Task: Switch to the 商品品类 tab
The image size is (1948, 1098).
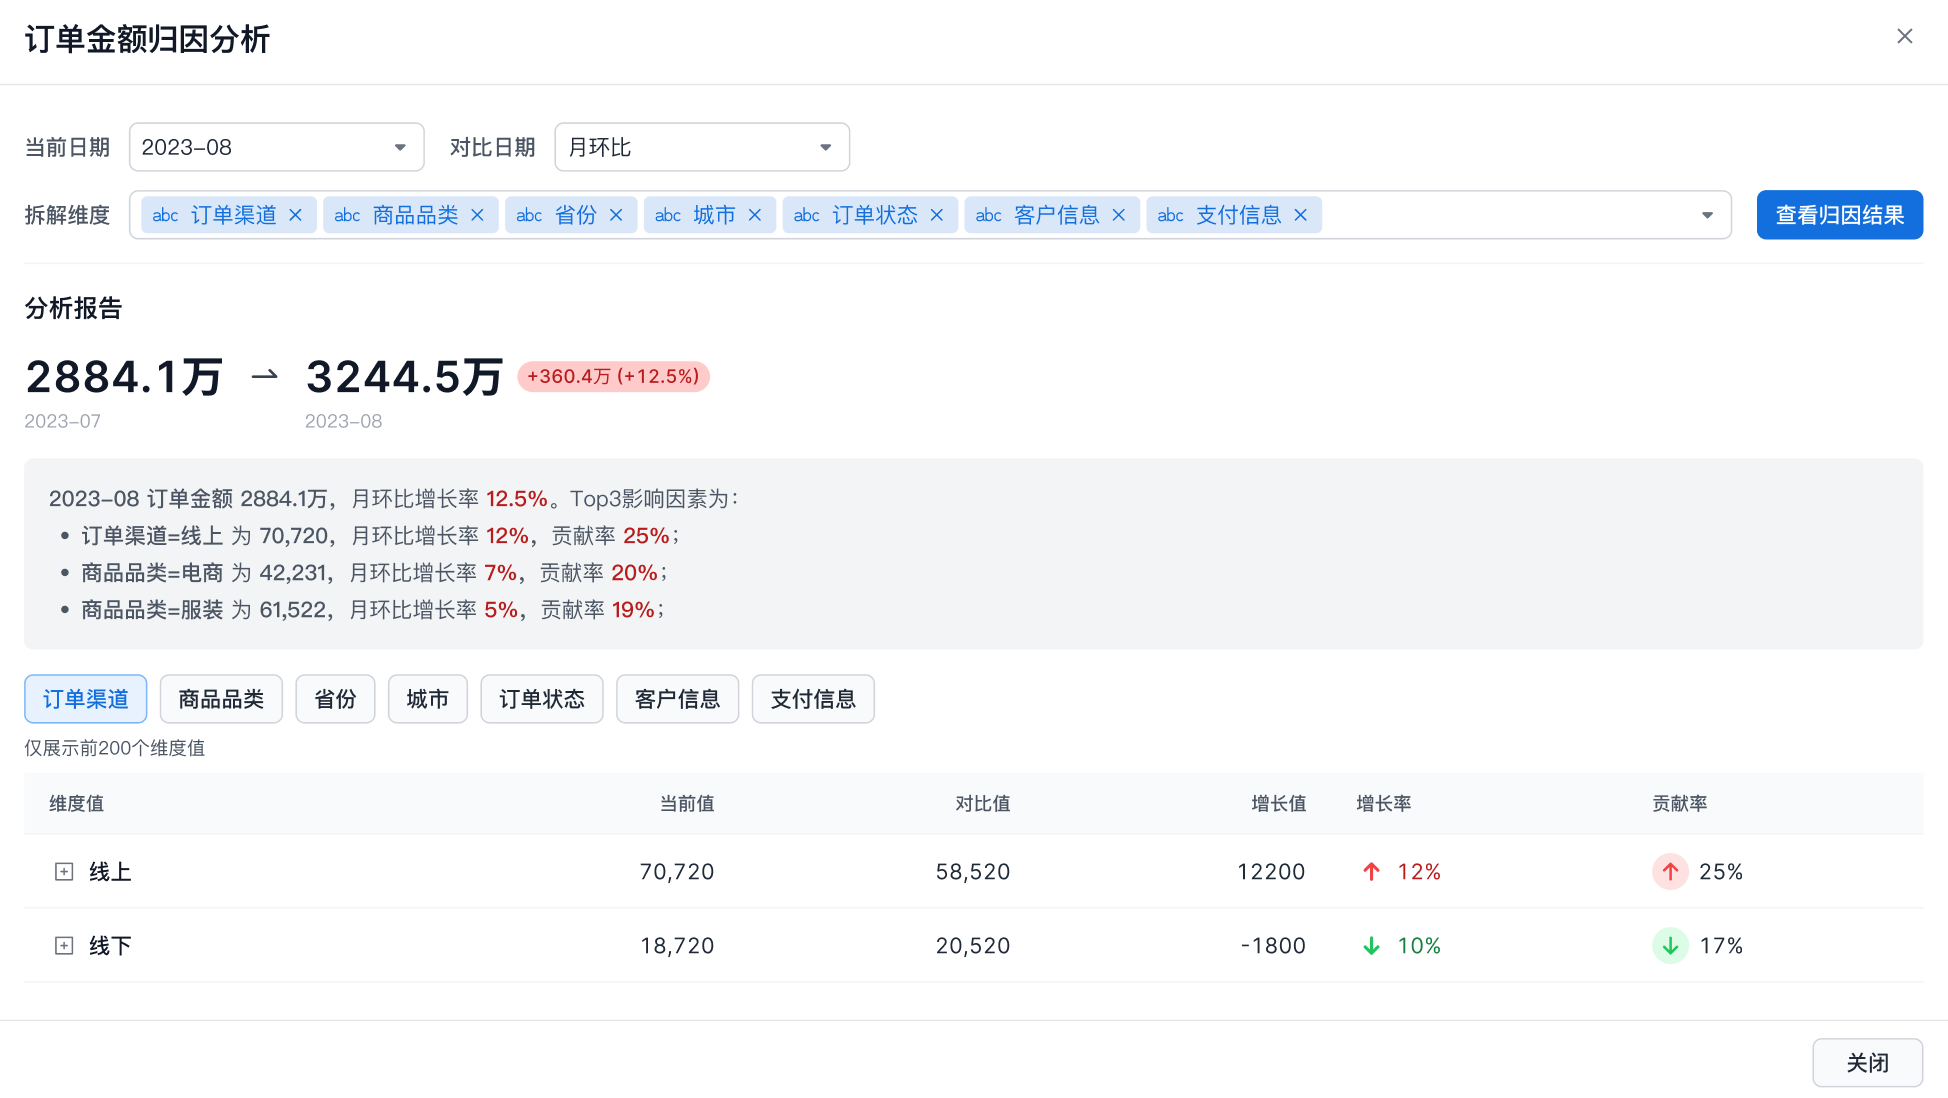Action: pos(221,699)
